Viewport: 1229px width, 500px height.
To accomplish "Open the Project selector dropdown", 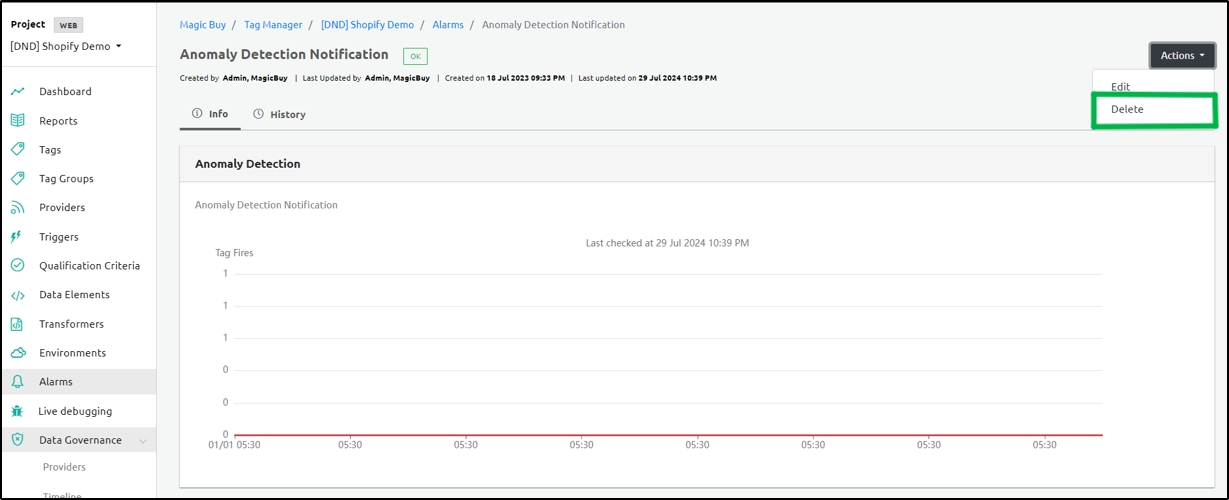I will click(66, 46).
